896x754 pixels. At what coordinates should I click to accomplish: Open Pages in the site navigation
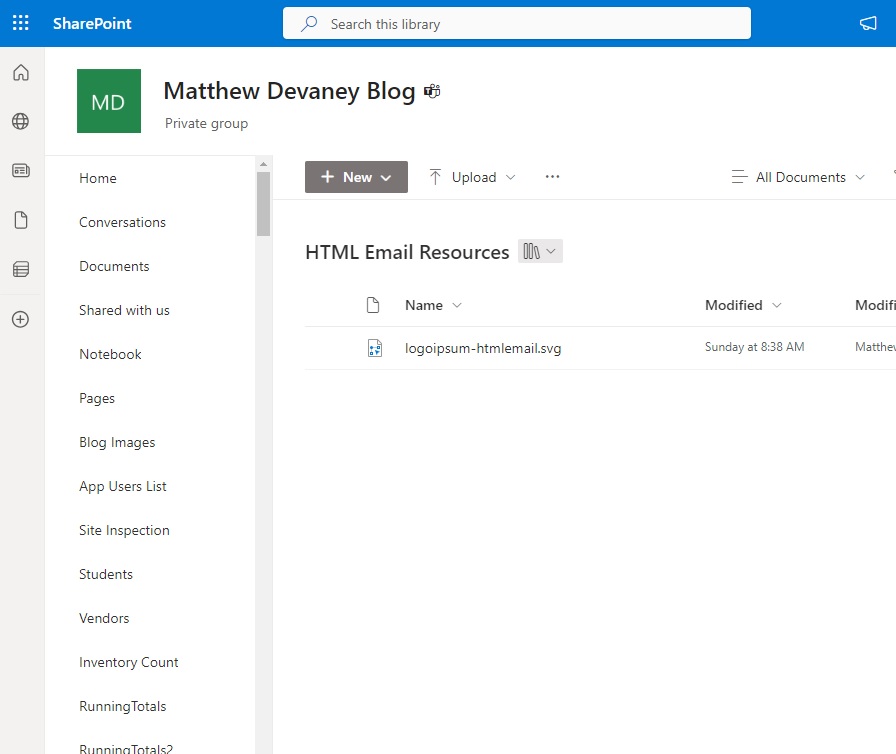click(x=97, y=398)
